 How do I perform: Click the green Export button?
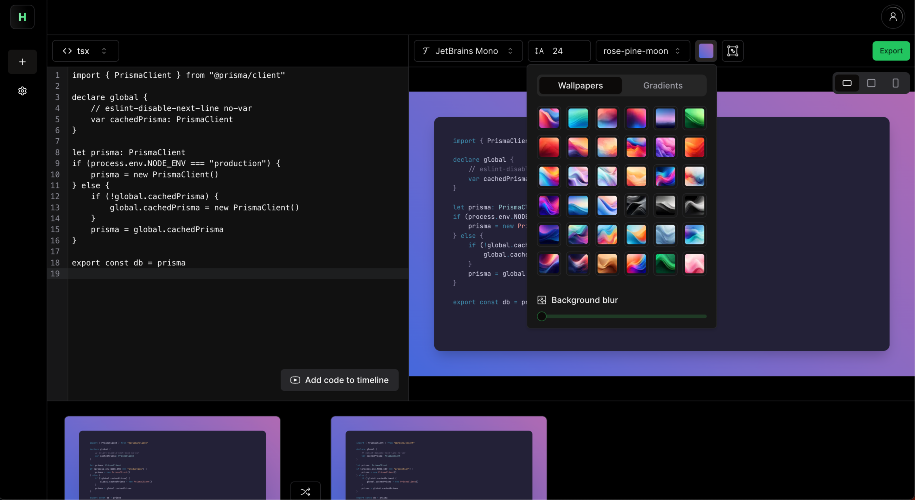[890, 51]
